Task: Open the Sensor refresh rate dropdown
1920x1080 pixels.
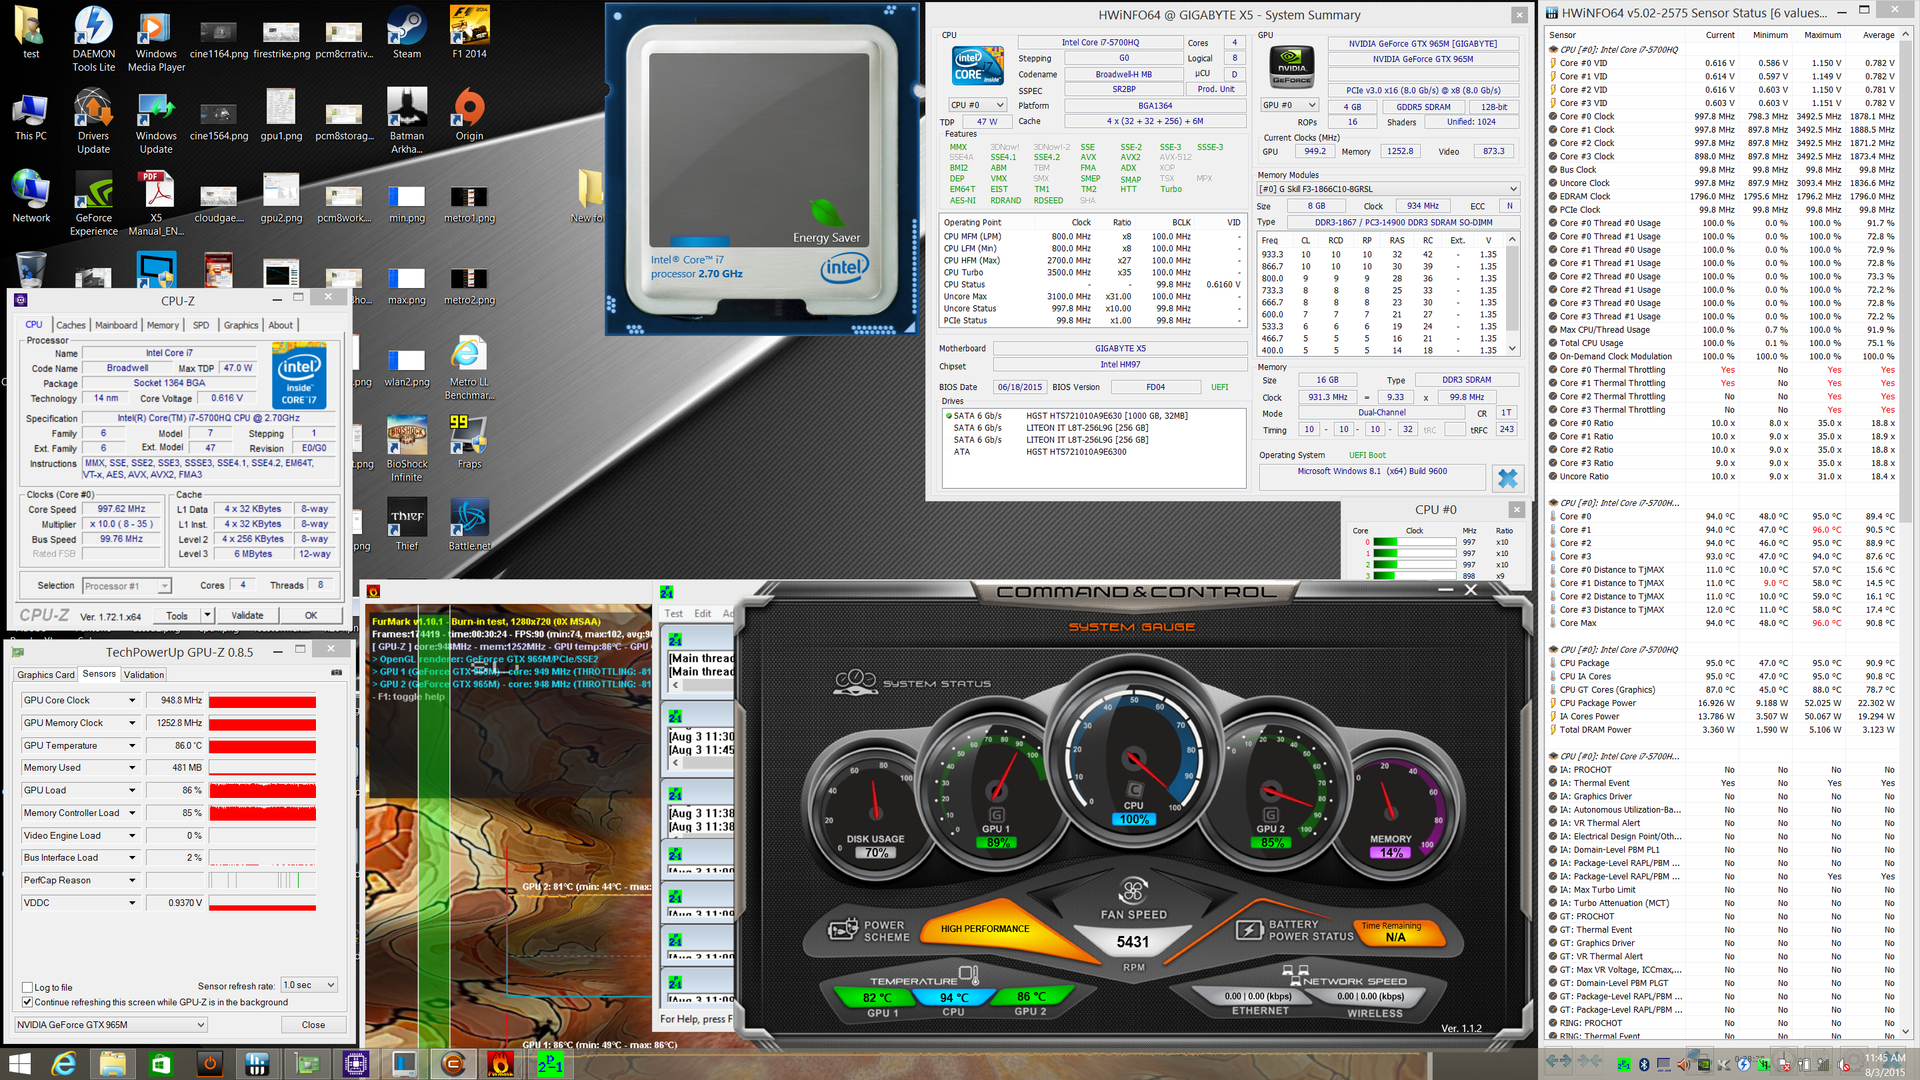Action: 308,985
